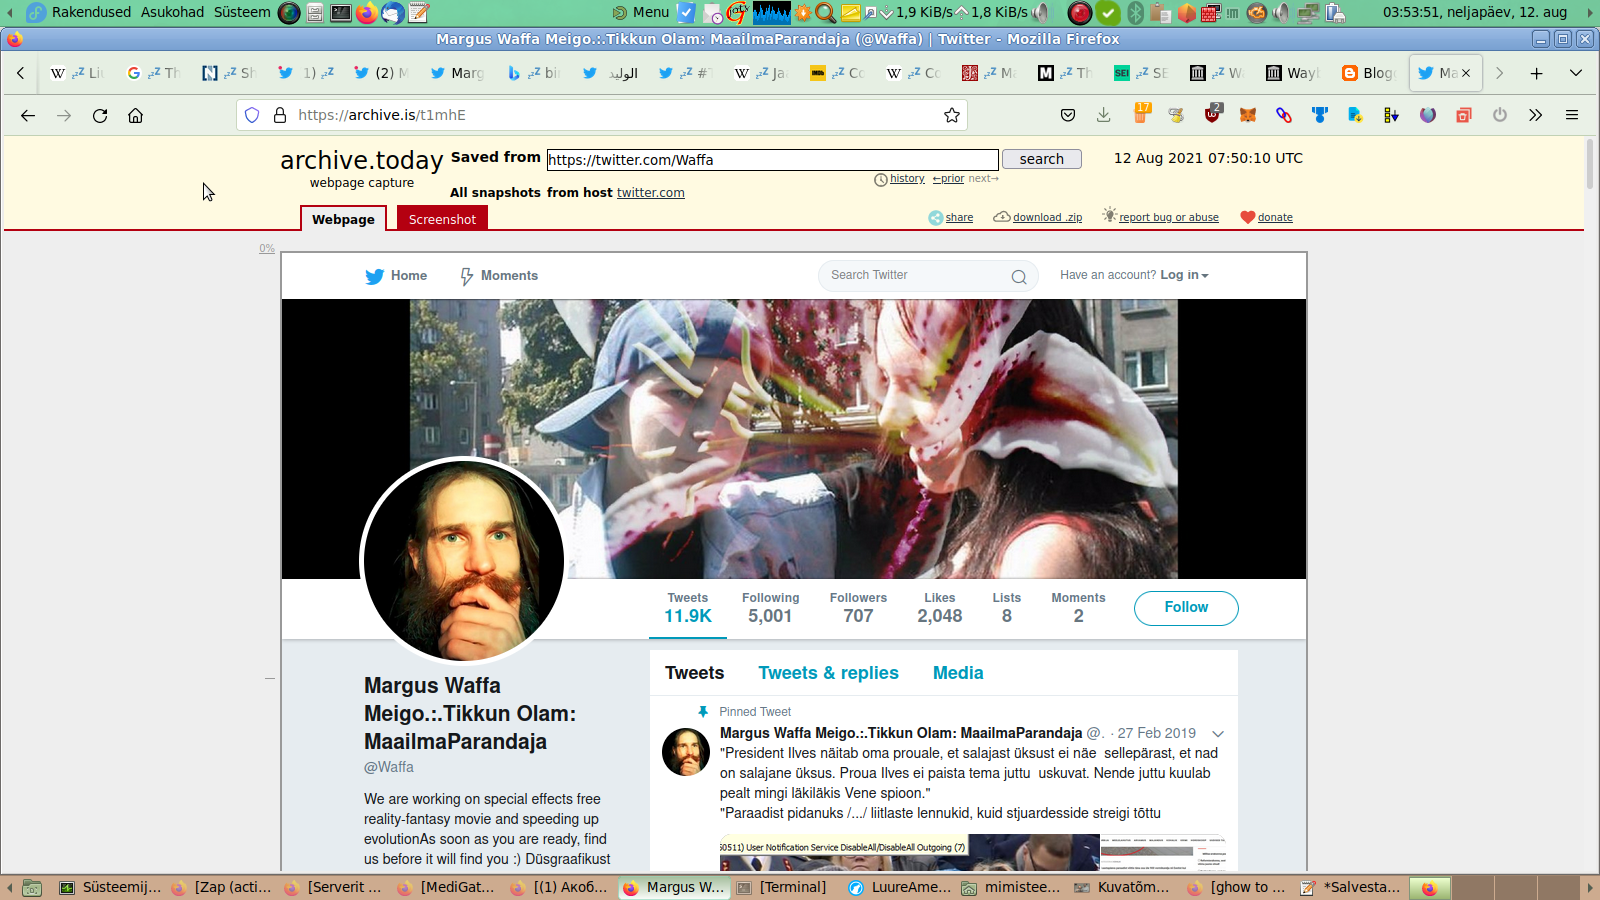Screen dimensions: 1600x900
Task: Open the red container tabs extension icon
Action: 1464,115
